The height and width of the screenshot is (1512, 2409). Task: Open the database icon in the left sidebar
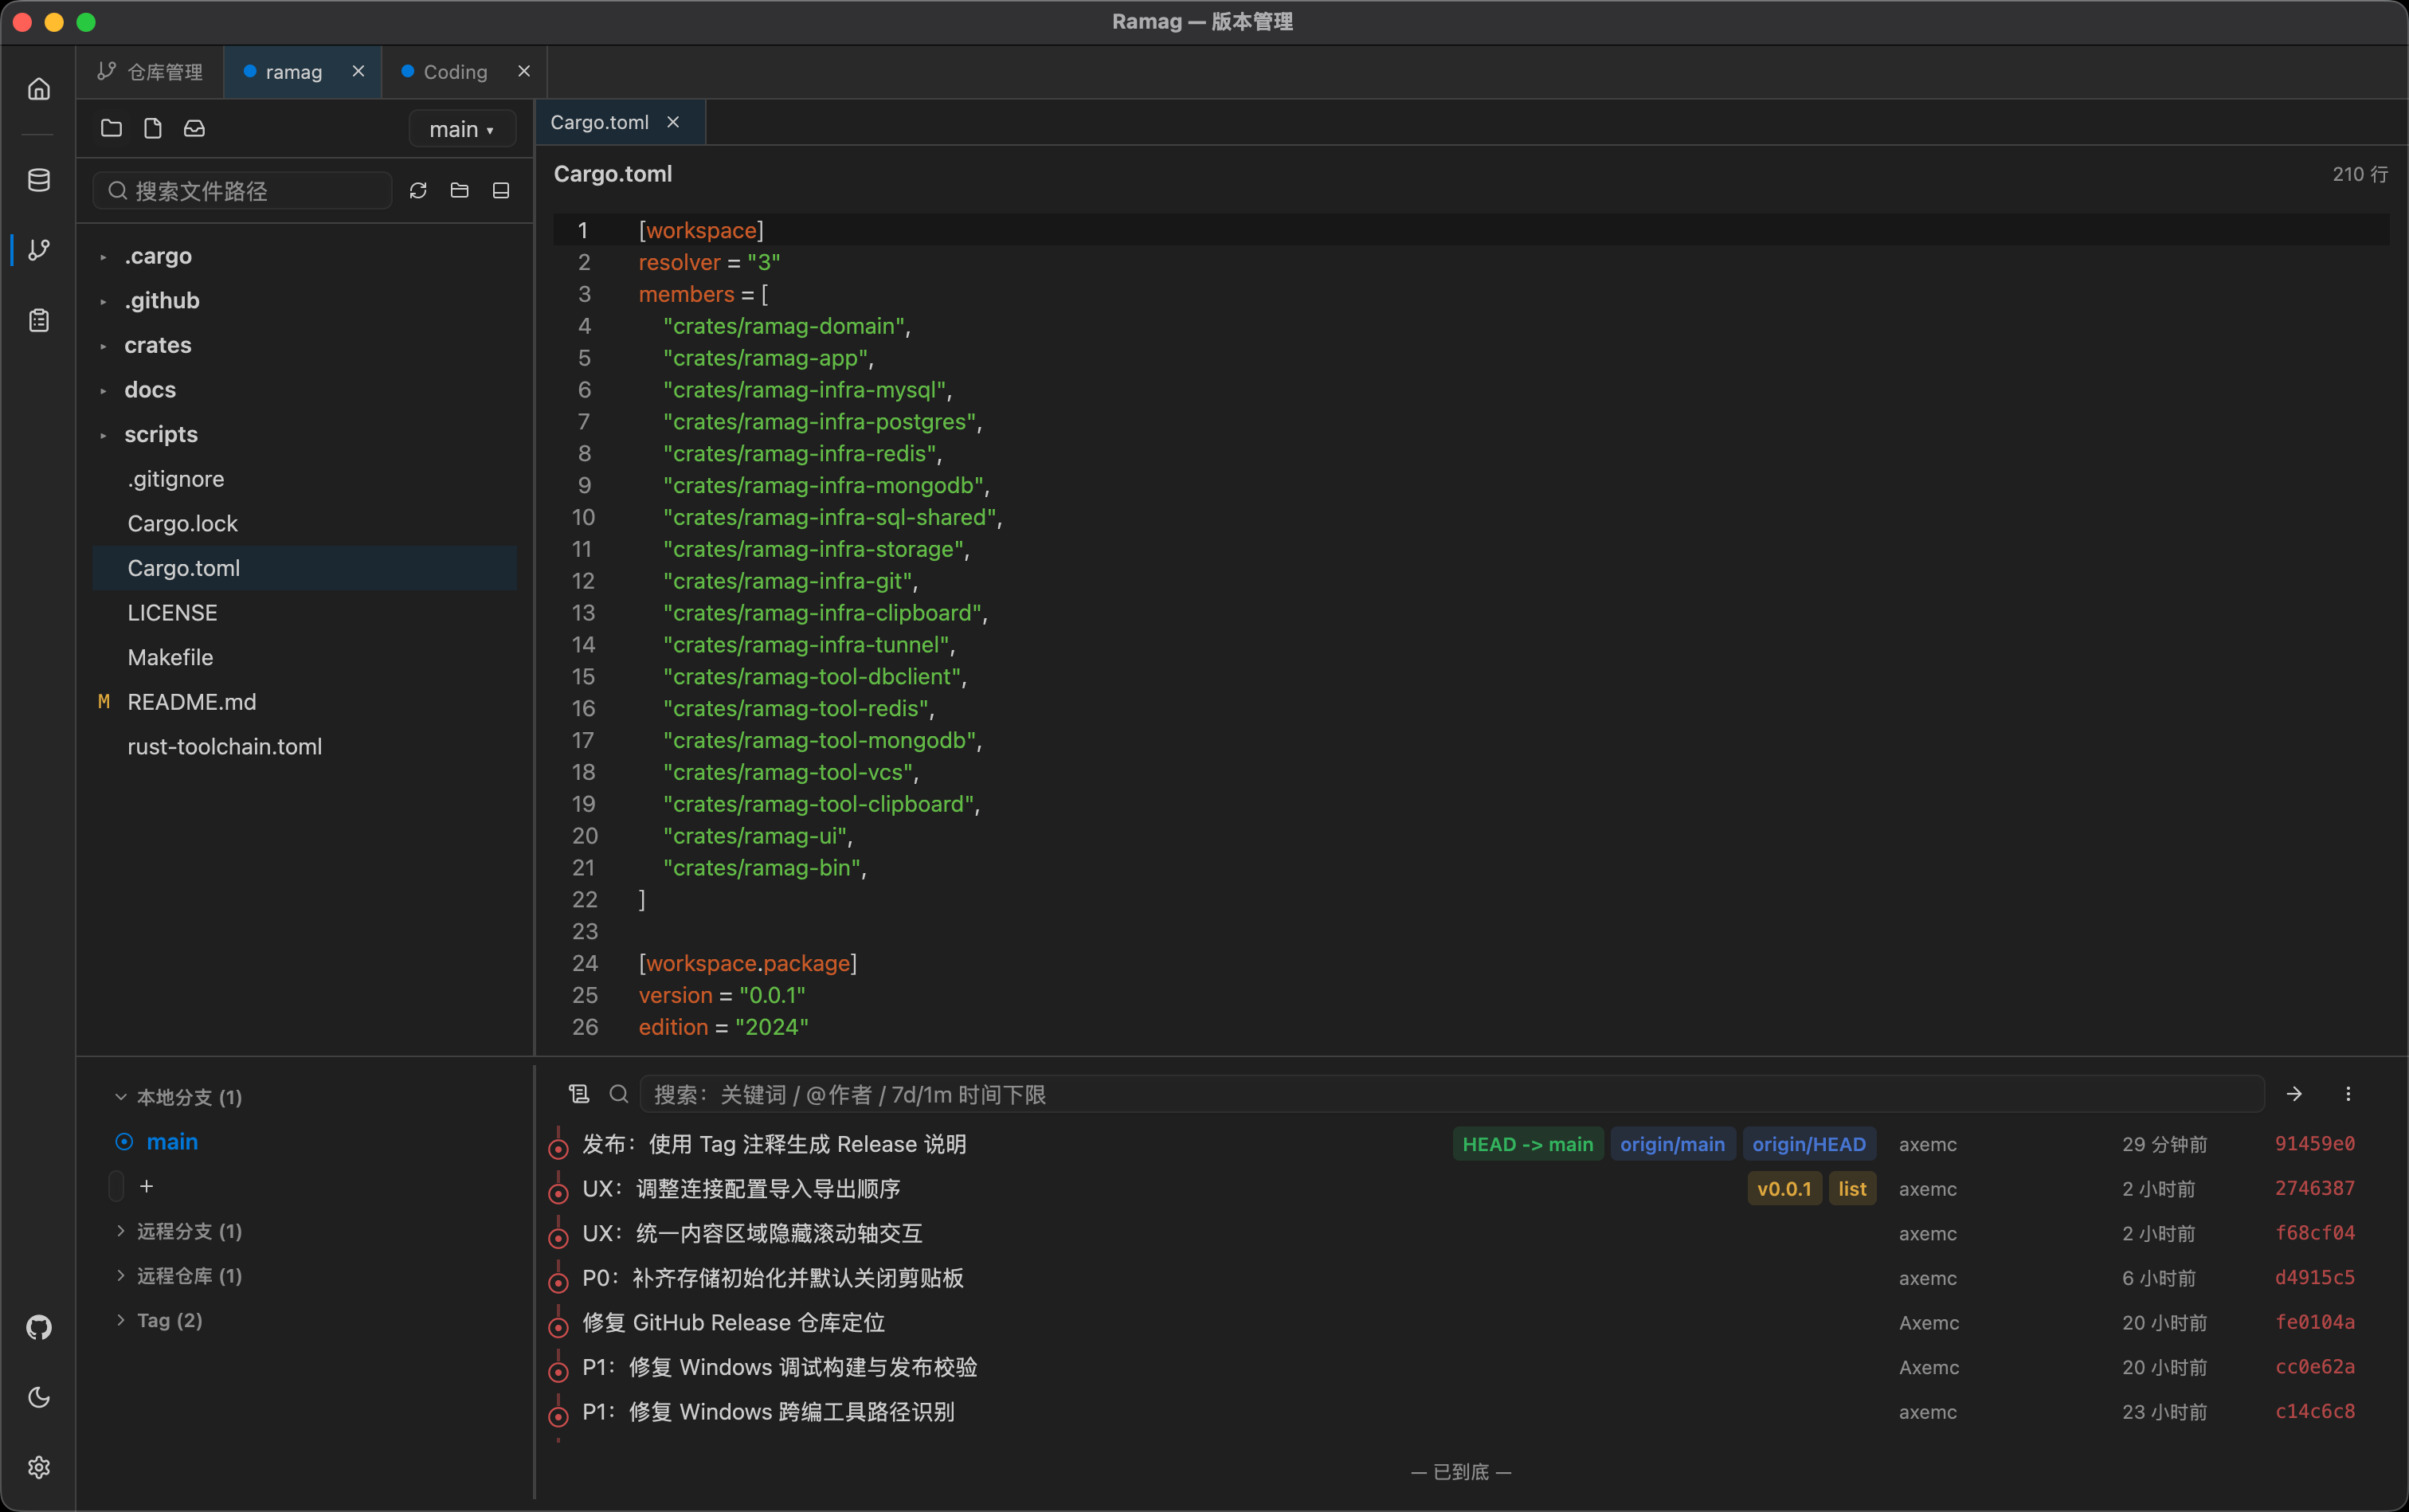[38, 180]
